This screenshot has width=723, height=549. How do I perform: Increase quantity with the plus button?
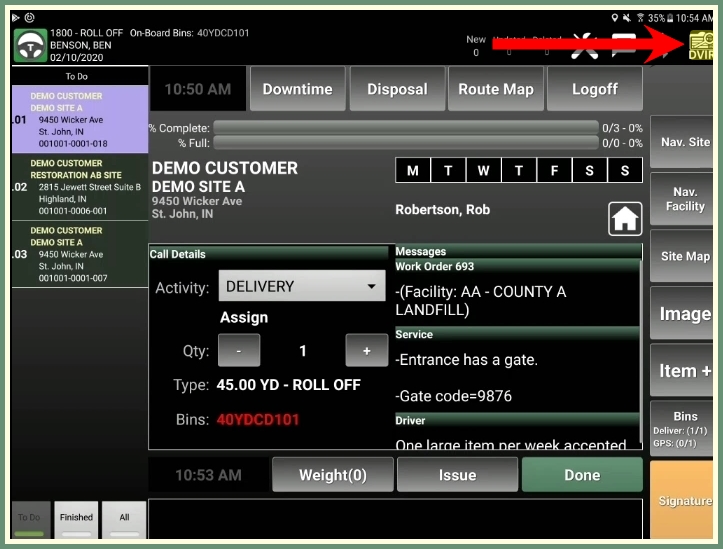click(x=366, y=350)
